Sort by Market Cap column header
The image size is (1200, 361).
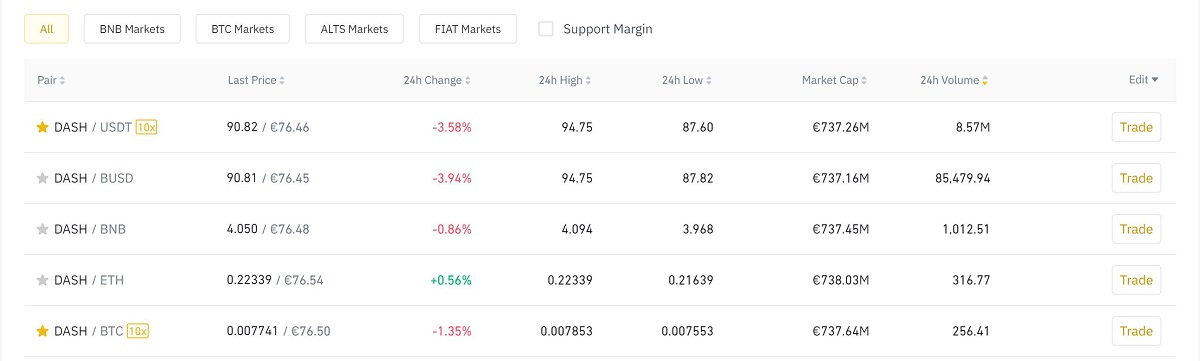point(835,80)
